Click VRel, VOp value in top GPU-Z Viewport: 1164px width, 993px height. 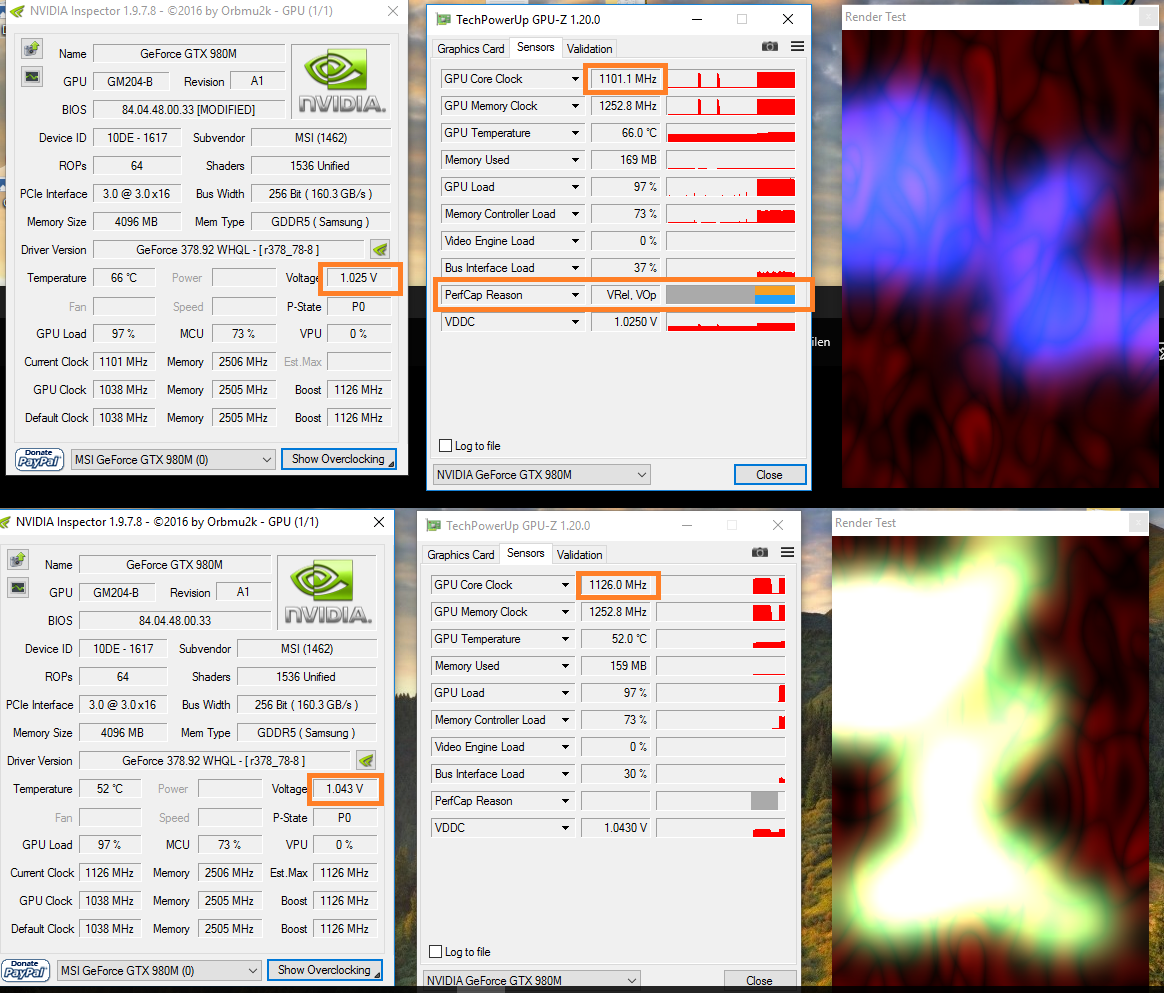(627, 295)
